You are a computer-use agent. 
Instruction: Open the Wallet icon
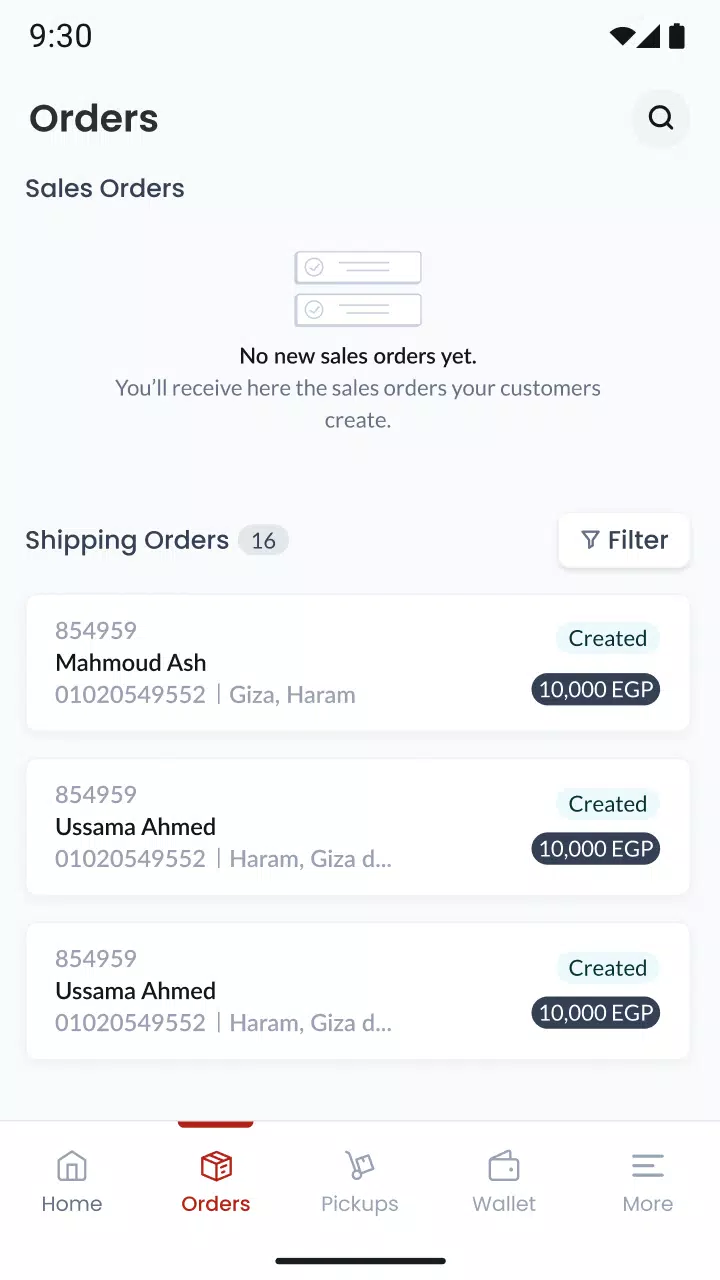click(504, 1166)
